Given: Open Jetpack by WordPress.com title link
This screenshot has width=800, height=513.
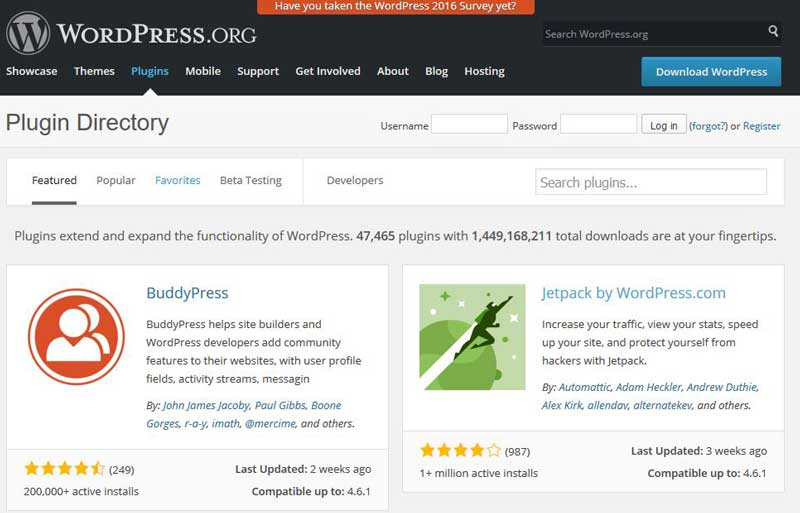Looking at the screenshot, I should pyautogui.click(x=633, y=293).
